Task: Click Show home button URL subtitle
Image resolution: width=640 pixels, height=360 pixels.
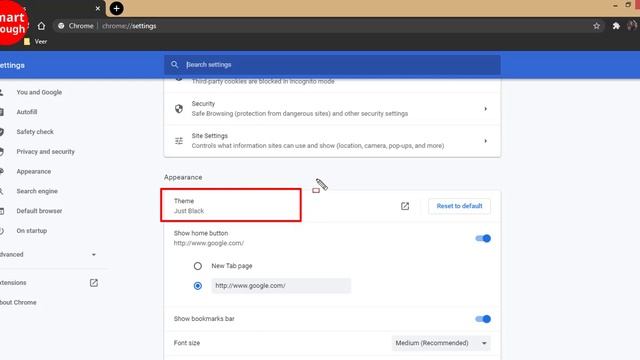Action: click(209, 243)
